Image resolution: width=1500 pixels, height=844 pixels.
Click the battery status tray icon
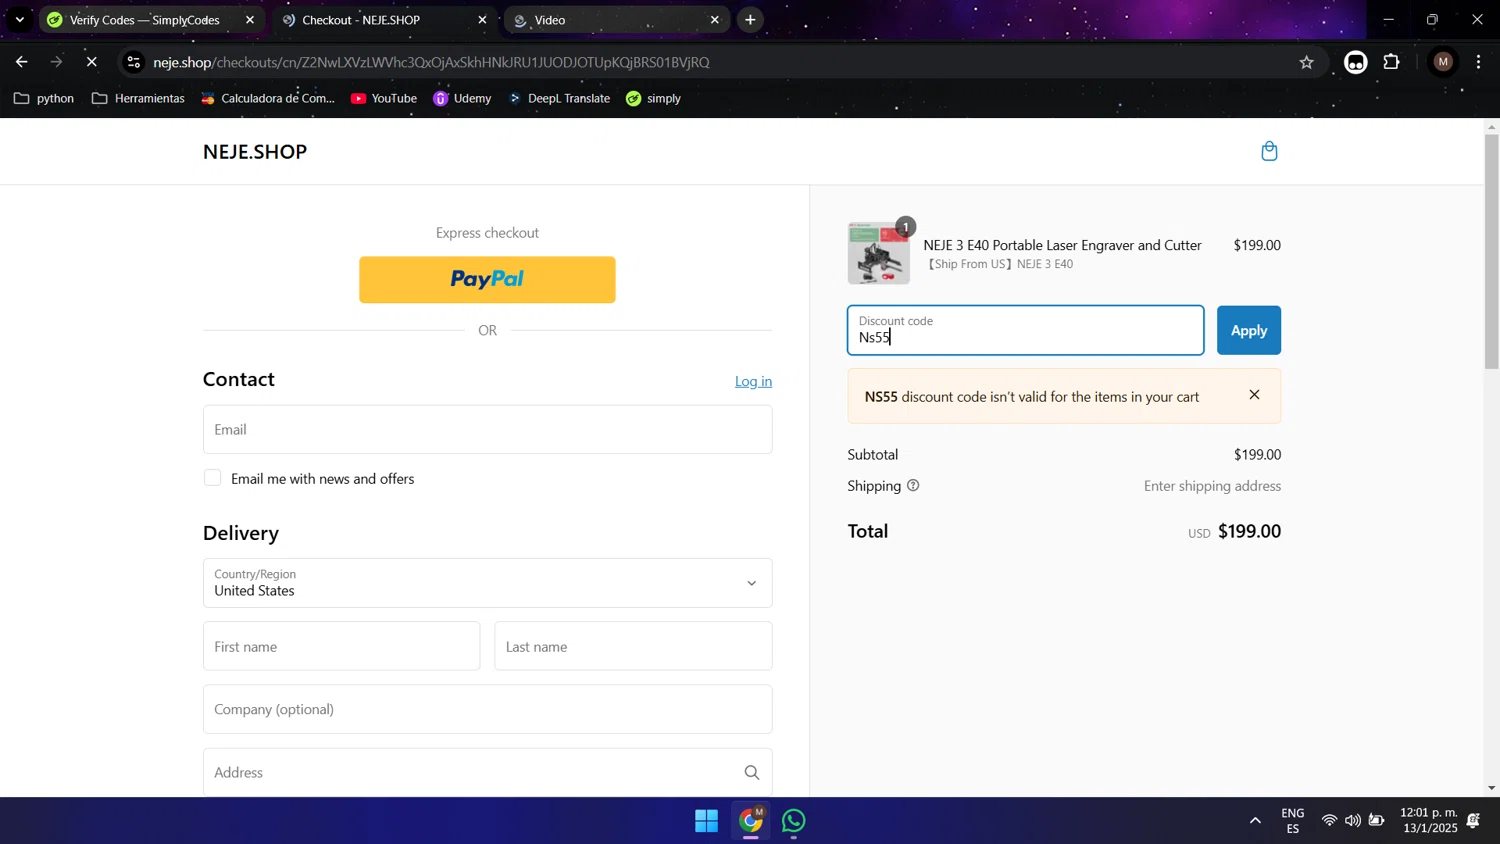coord(1377,821)
